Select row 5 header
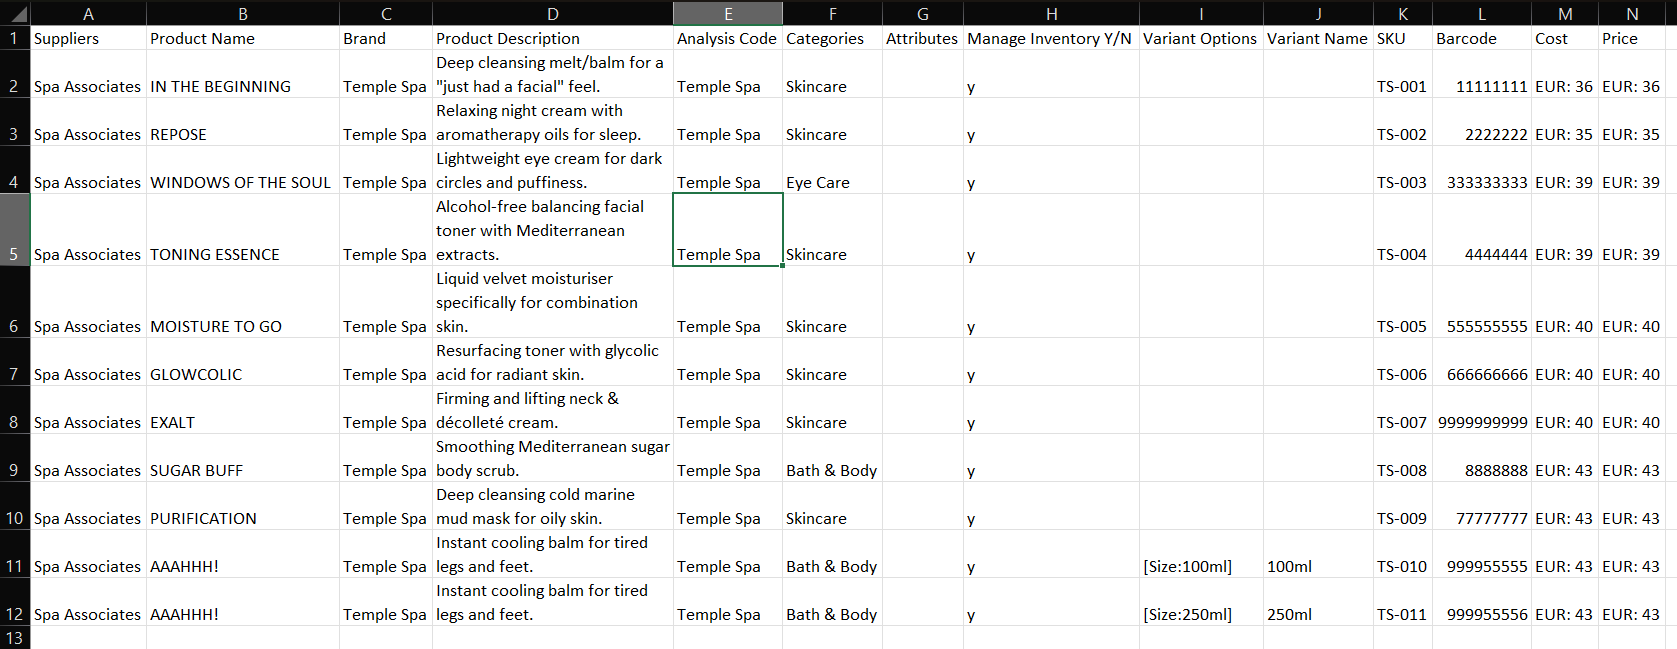1677x649 pixels. pos(15,230)
